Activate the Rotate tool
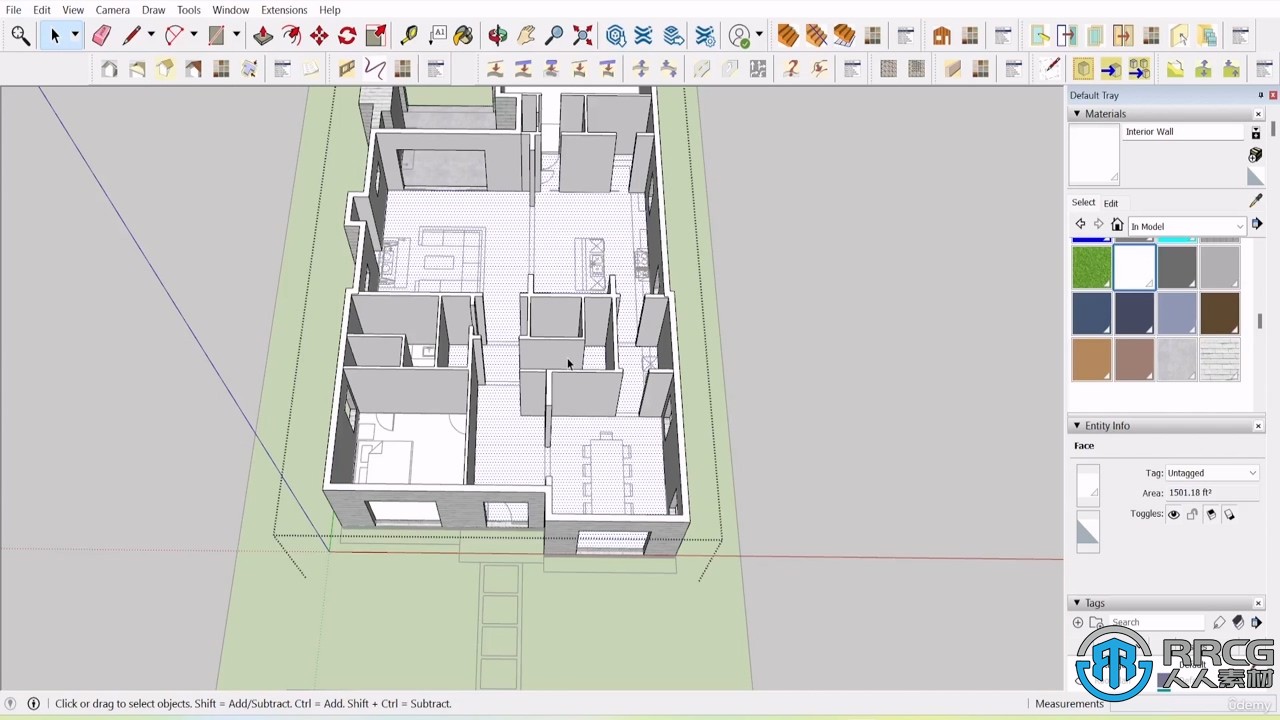This screenshot has height=720, width=1280. (x=347, y=36)
